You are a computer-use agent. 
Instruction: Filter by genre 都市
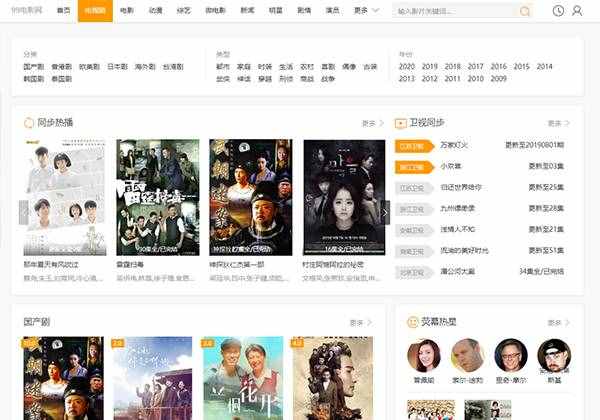click(x=223, y=67)
